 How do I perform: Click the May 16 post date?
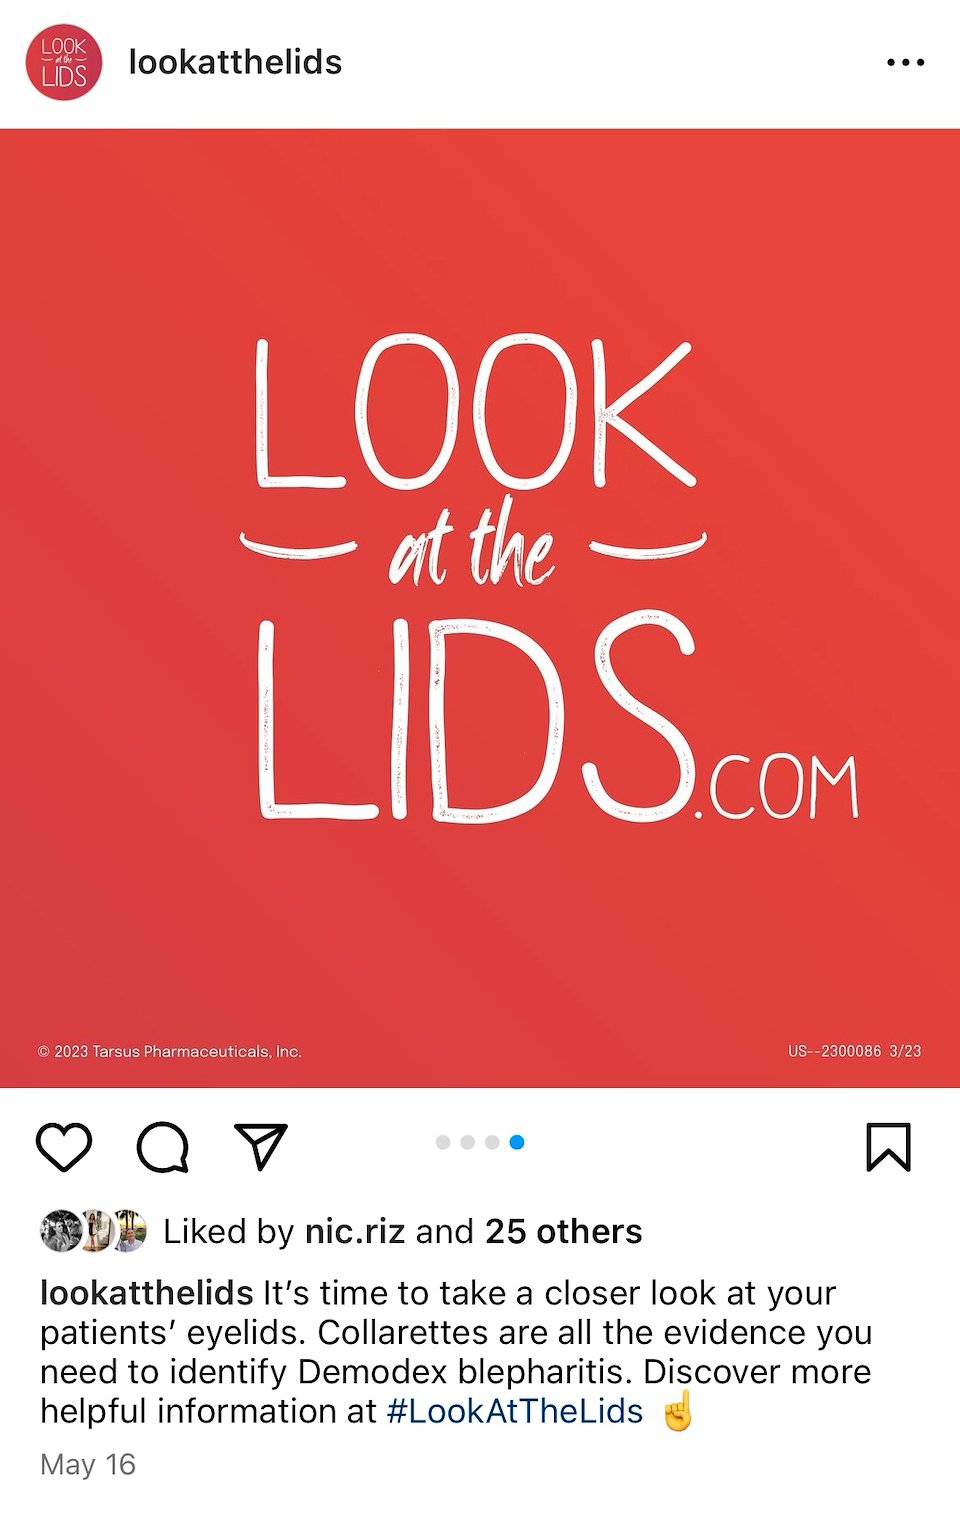(x=88, y=1465)
